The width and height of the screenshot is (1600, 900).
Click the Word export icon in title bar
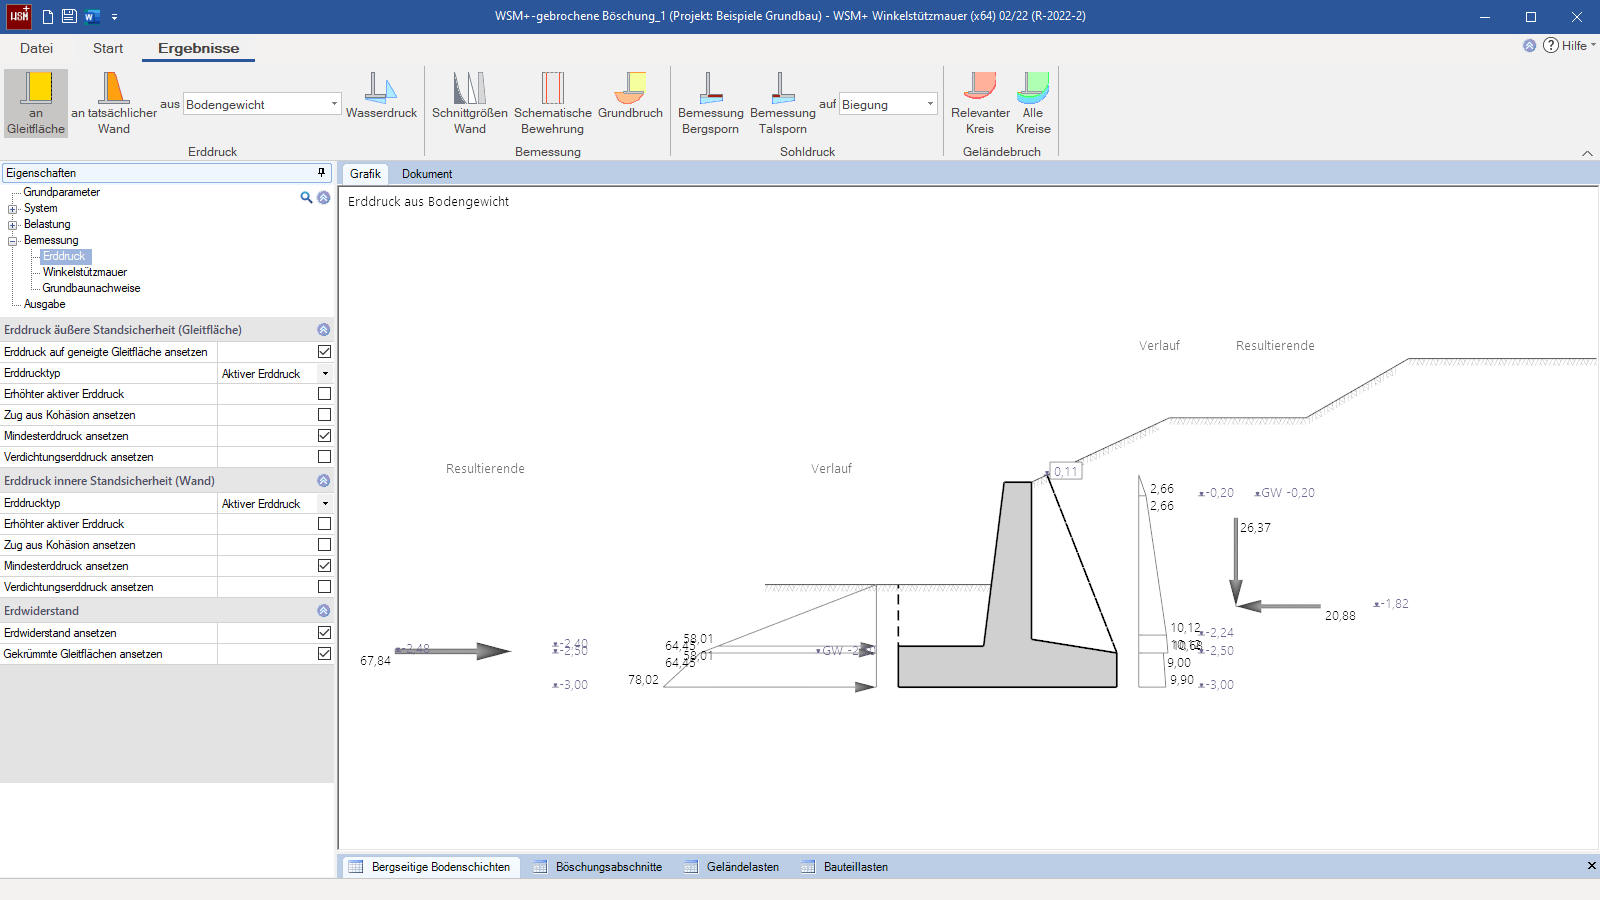tap(92, 16)
